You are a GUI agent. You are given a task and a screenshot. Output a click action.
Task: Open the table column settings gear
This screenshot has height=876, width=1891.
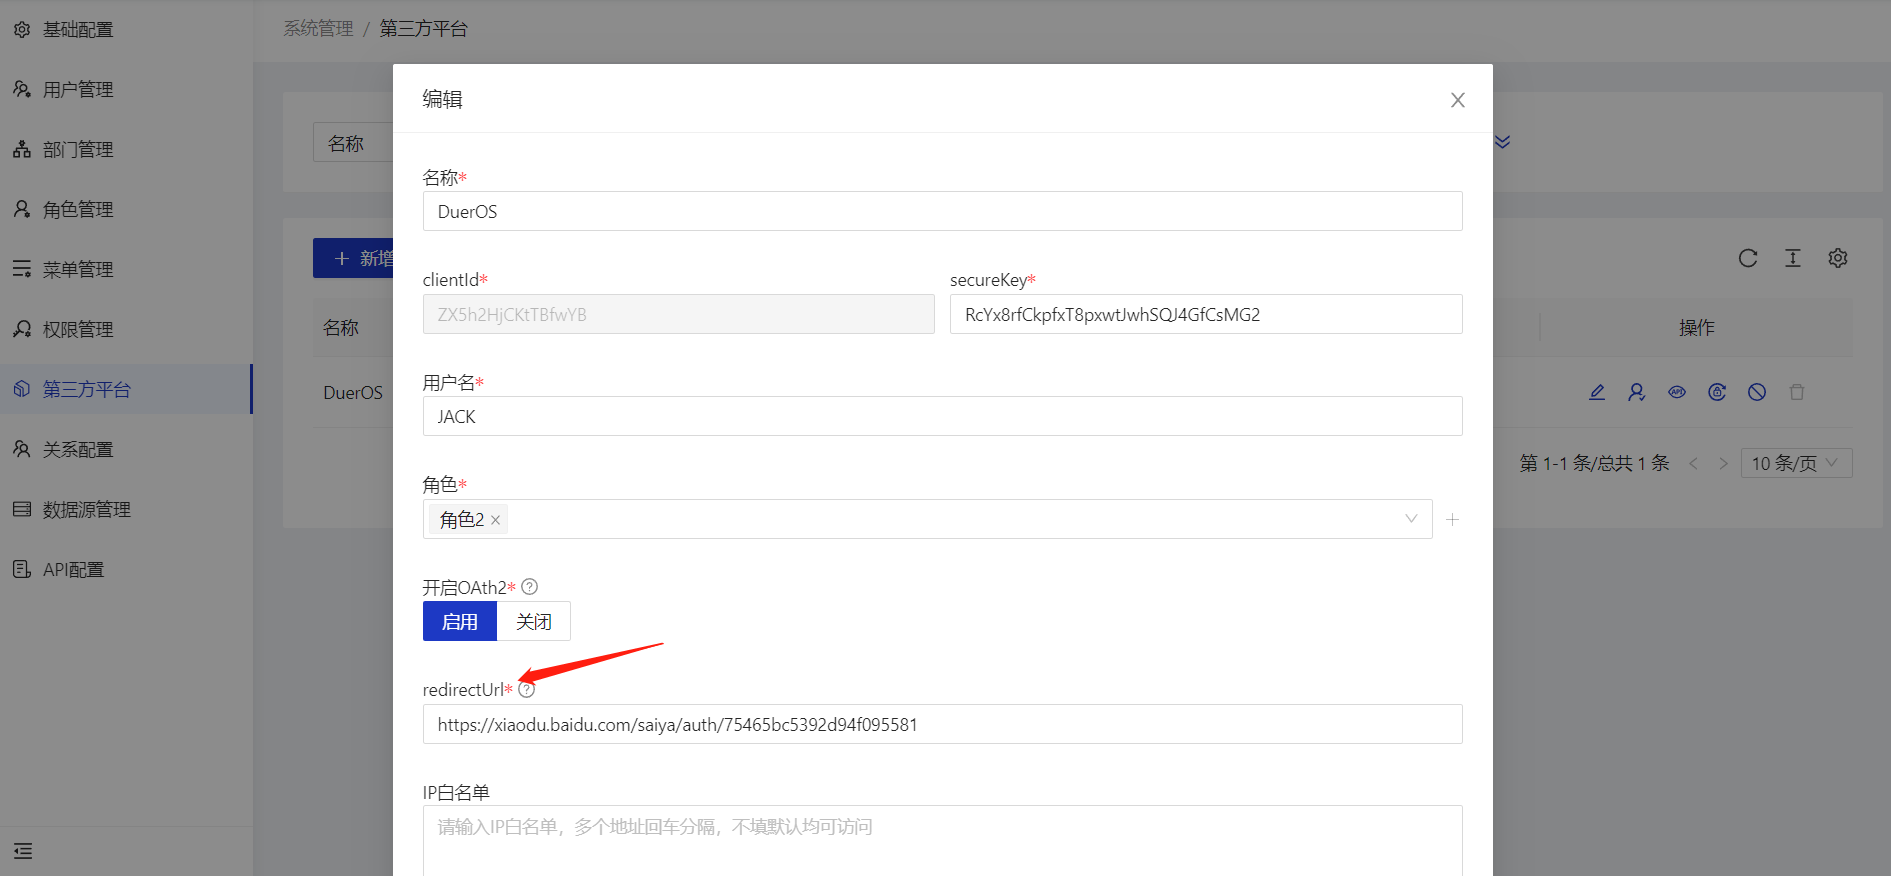1837,258
